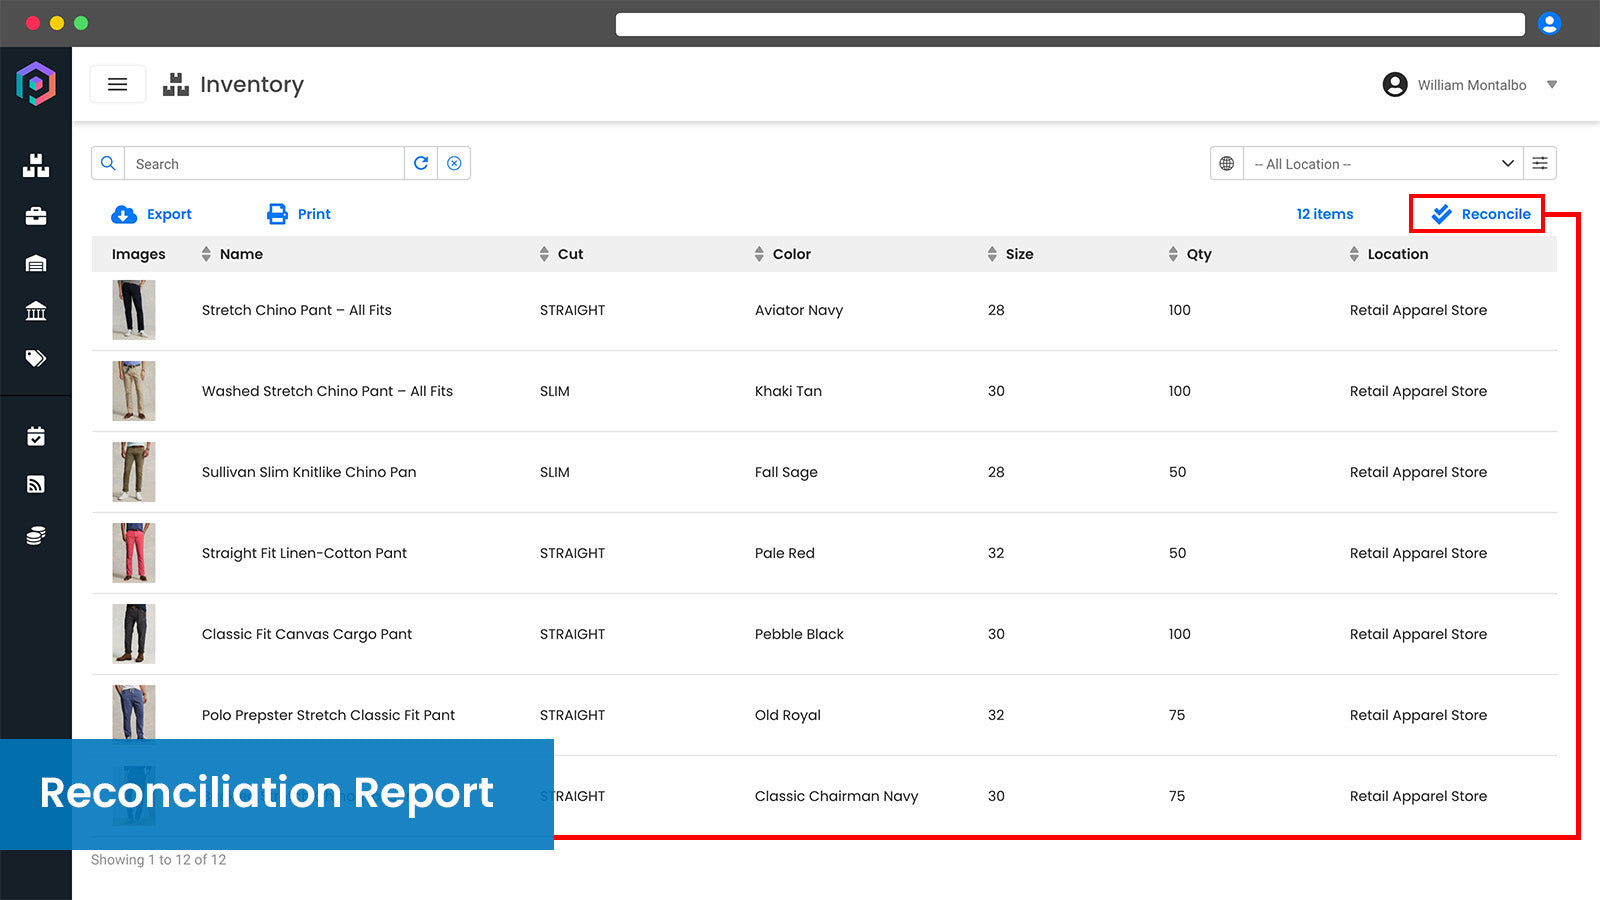Open Washed Stretch Chino Pant thumbnail
Screen dimensions: 1600x900
point(134,391)
